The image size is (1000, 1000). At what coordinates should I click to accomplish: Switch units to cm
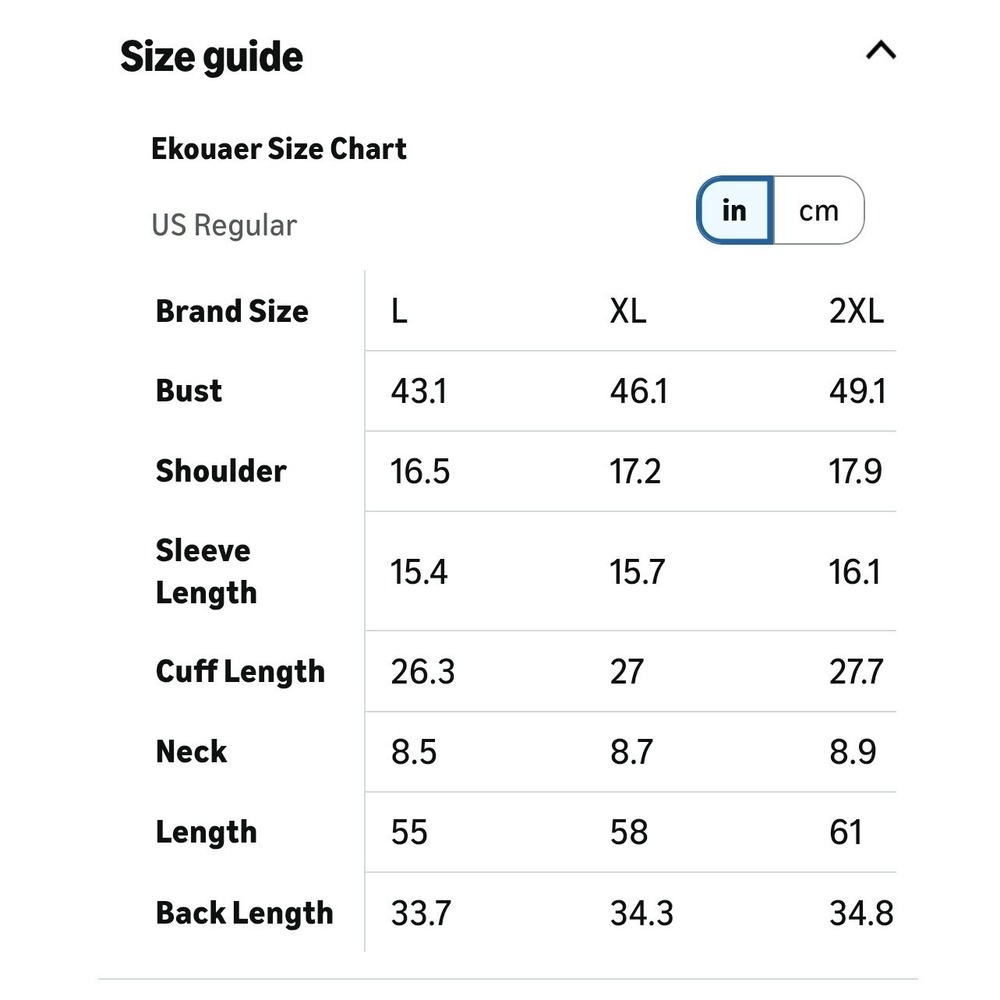pos(819,210)
